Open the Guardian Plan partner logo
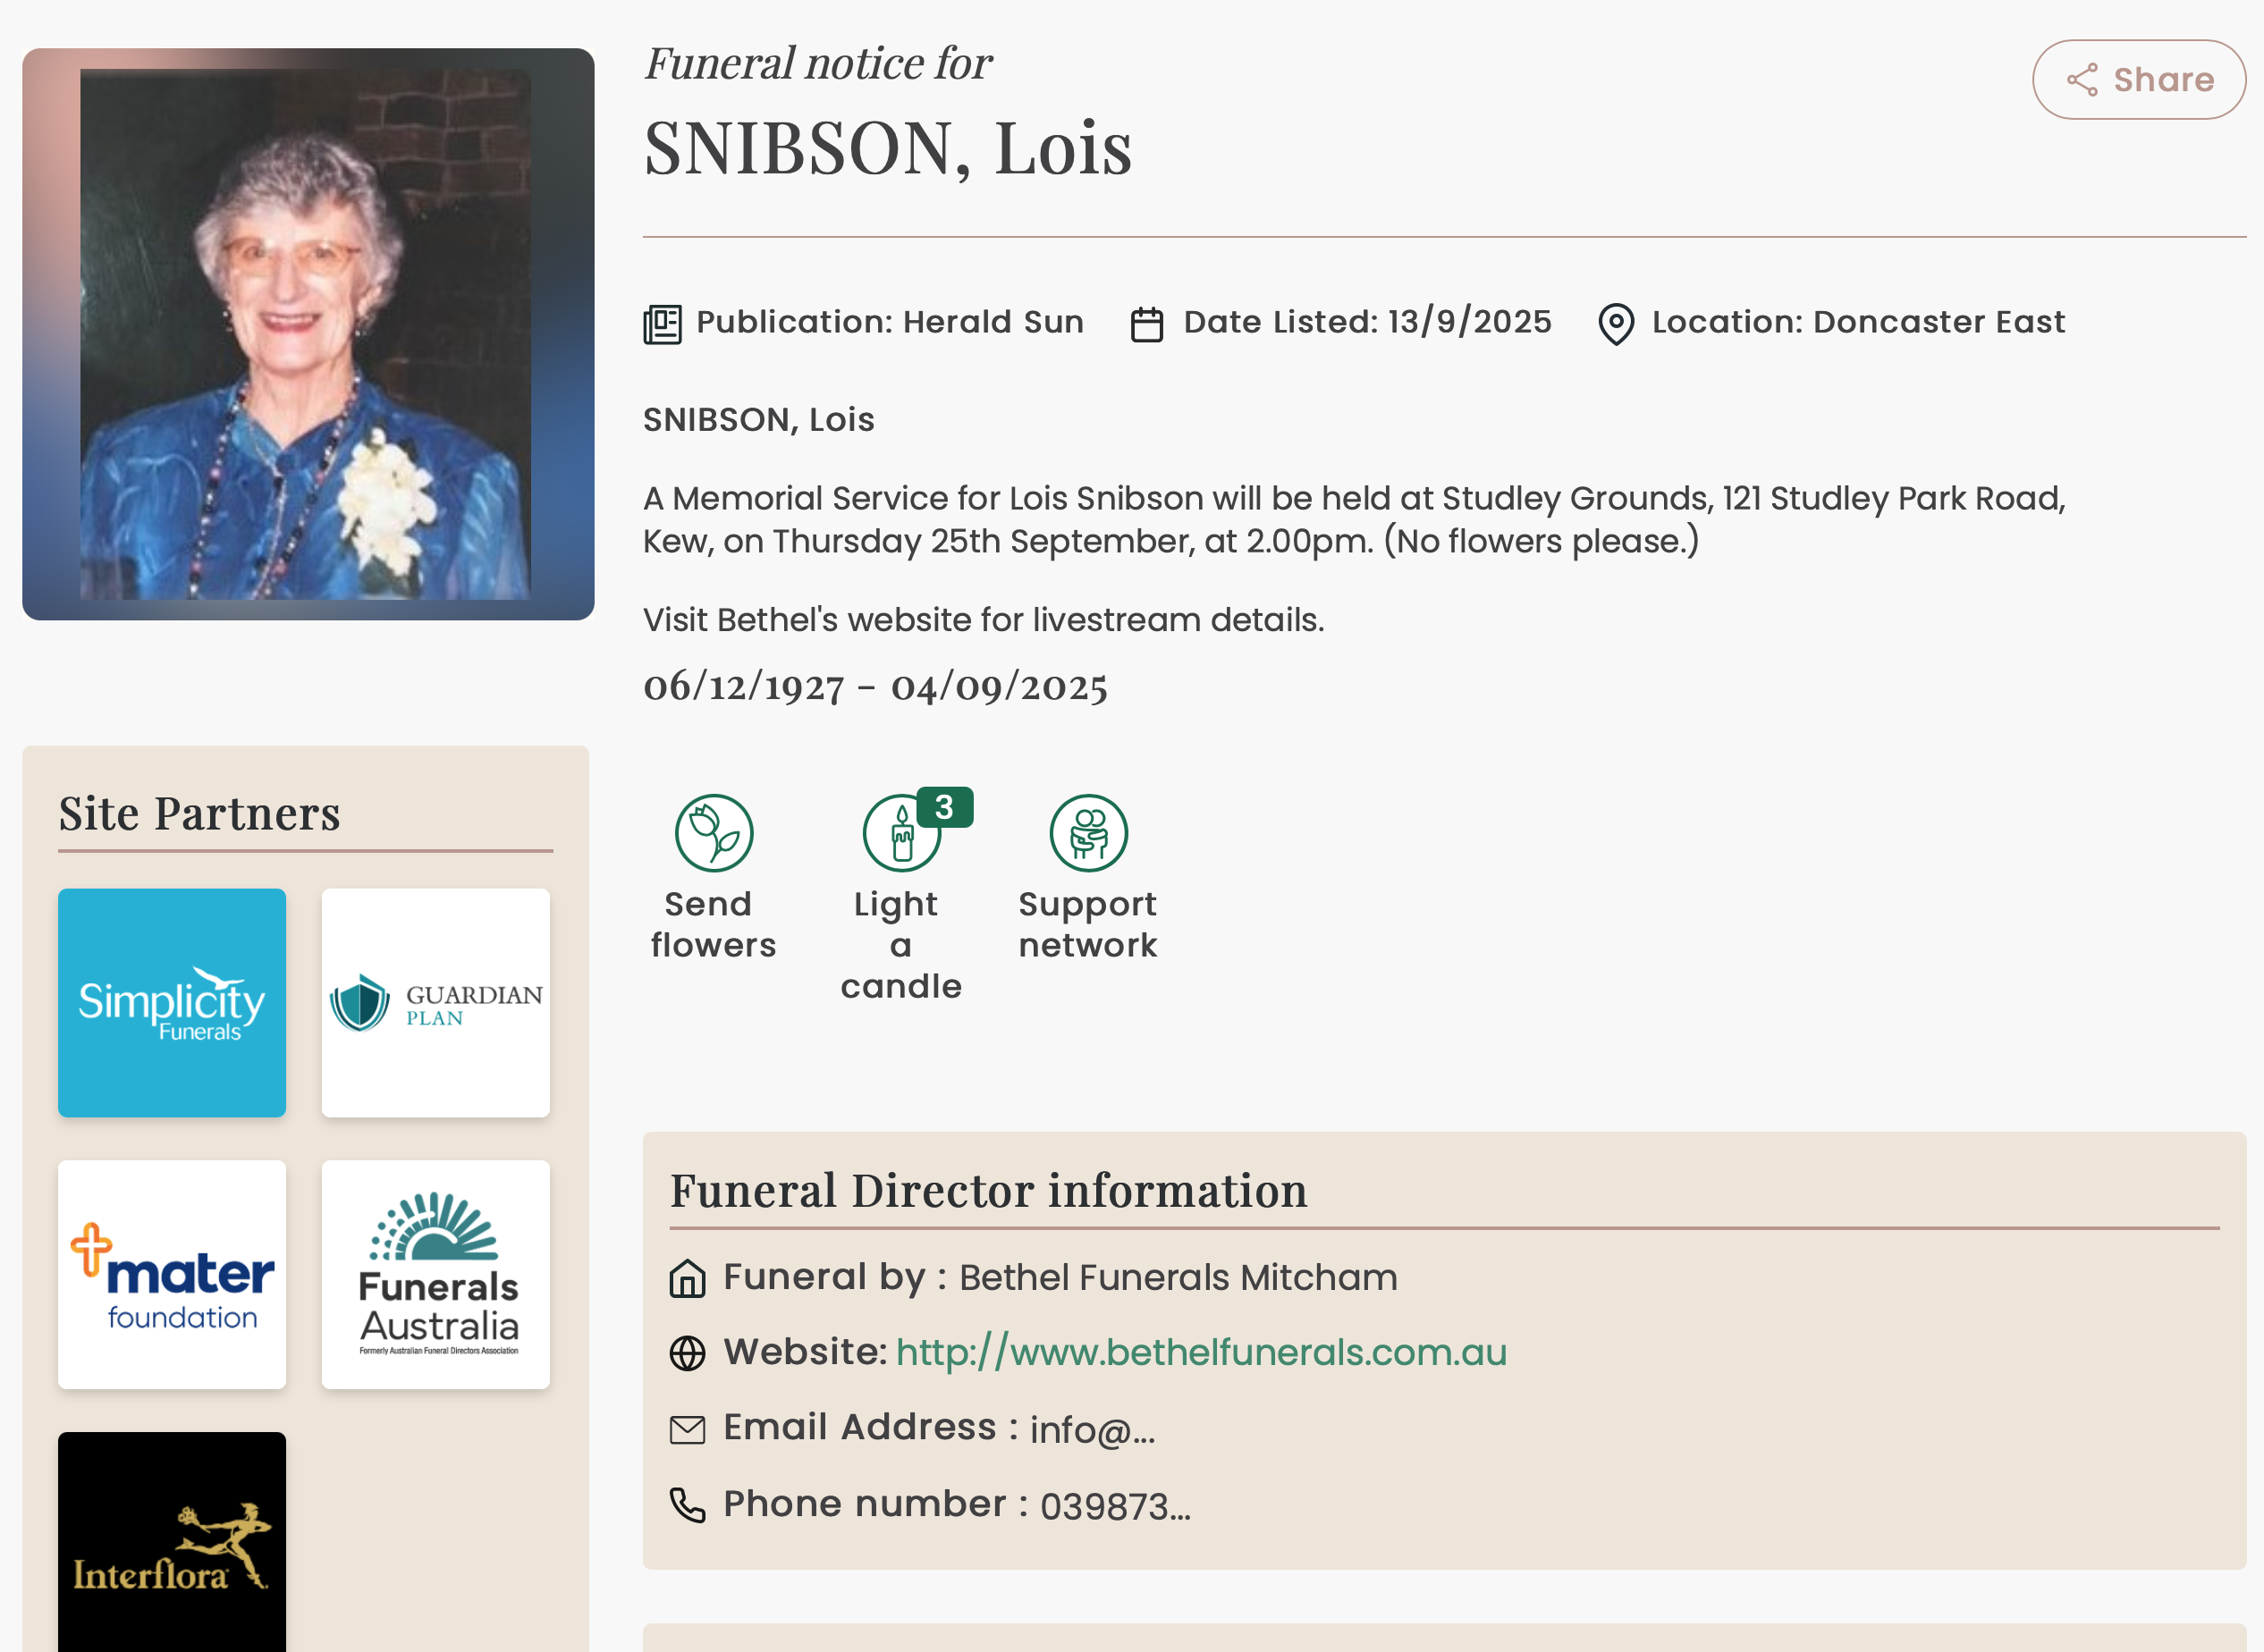The width and height of the screenshot is (2264, 1652). click(x=435, y=1002)
